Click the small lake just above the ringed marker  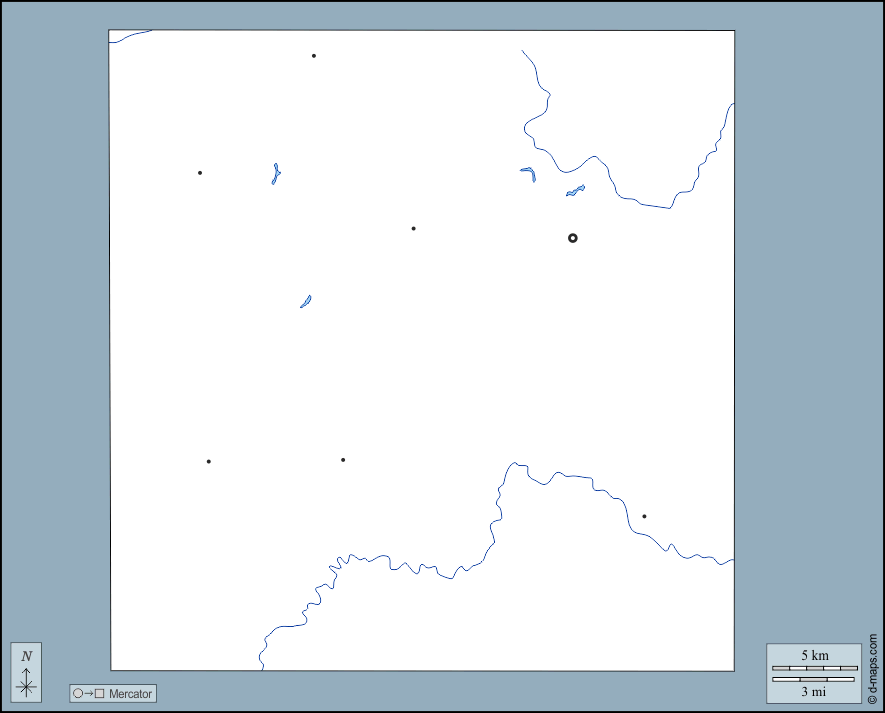(x=575, y=190)
